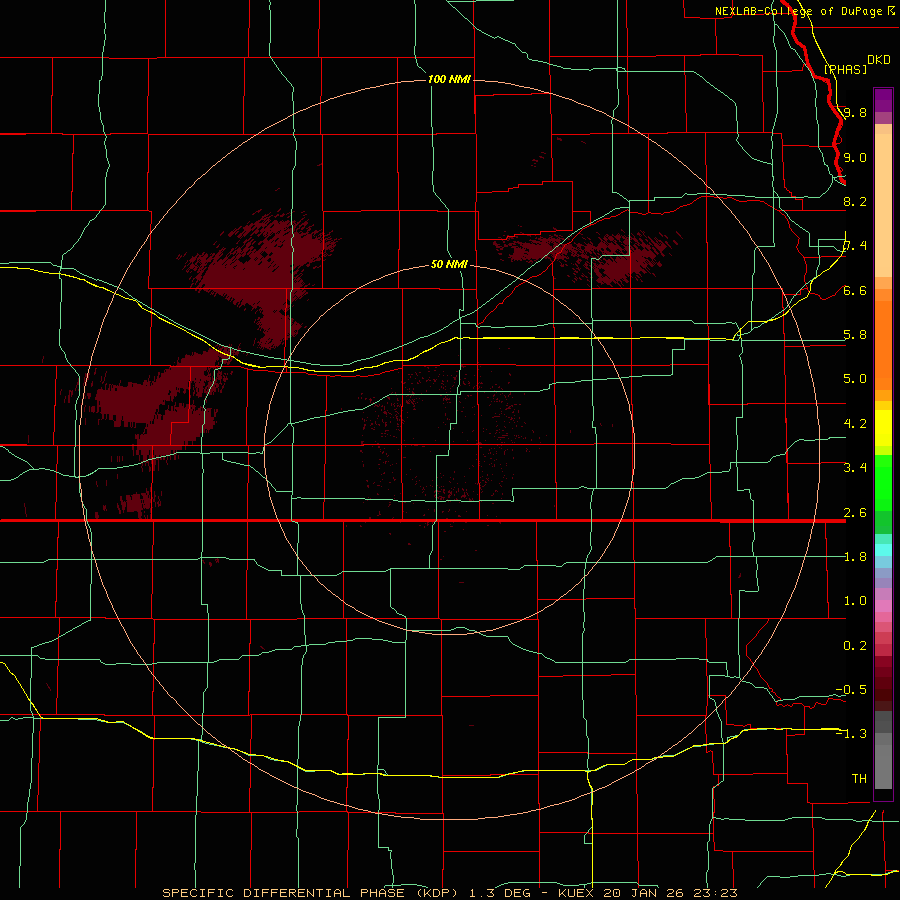Image resolution: width=900 pixels, height=900 pixels.
Task: Select the 6.6 value on the scale
Action: [855, 290]
